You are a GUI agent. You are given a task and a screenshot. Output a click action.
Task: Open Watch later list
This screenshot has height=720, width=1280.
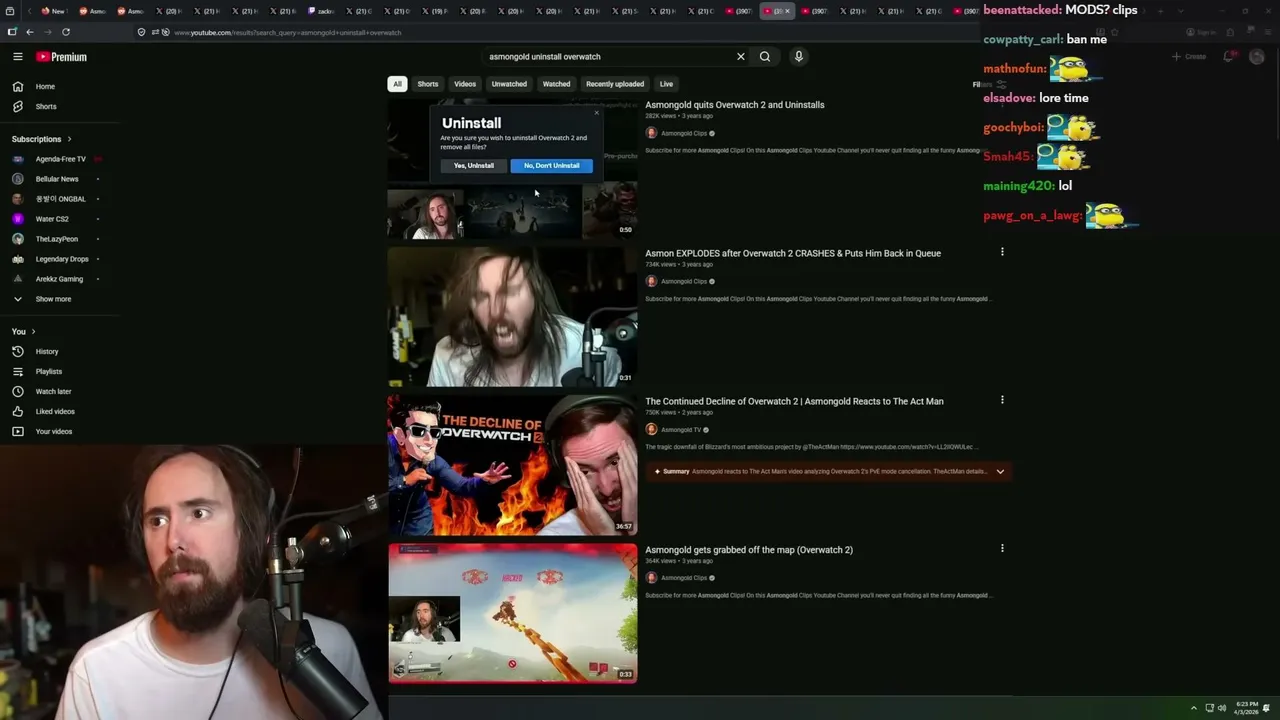click(x=53, y=391)
